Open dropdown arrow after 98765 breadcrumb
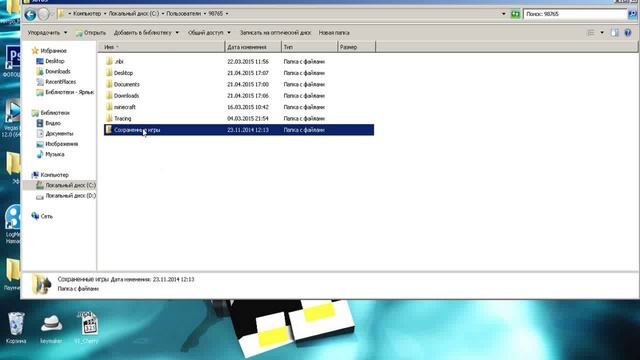This screenshot has width=640, height=360. click(227, 14)
